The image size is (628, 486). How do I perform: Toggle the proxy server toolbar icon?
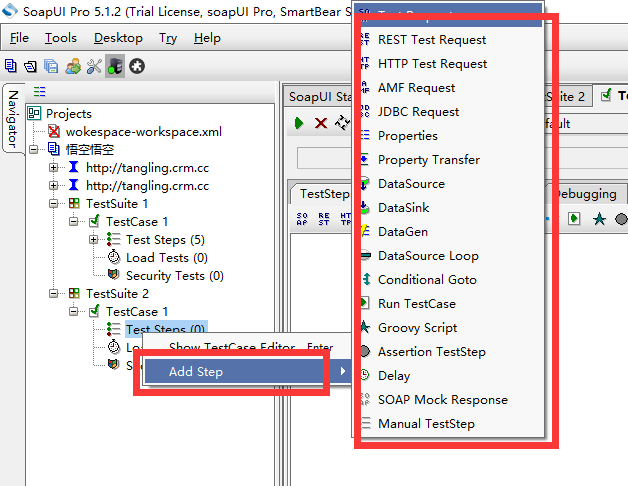pyautogui.click(x=115, y=66)
